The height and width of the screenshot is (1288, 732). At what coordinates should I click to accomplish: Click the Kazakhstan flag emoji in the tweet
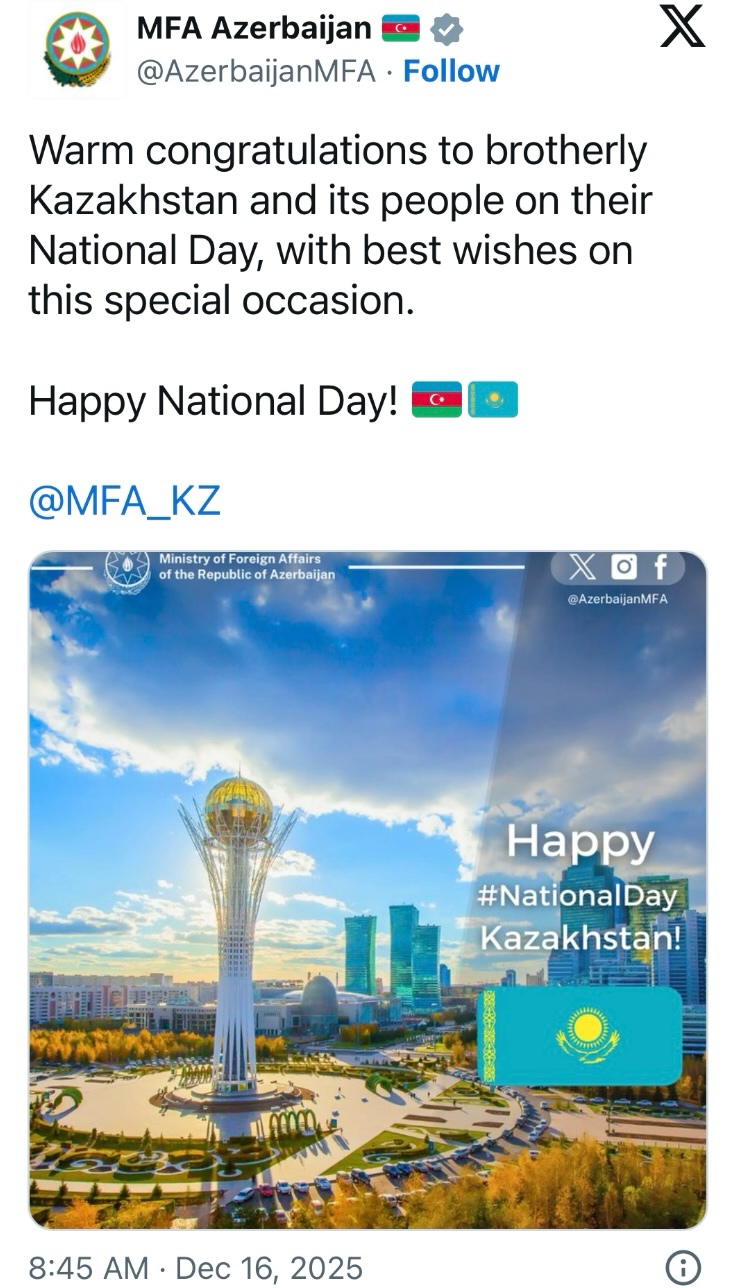pos(493,400)
